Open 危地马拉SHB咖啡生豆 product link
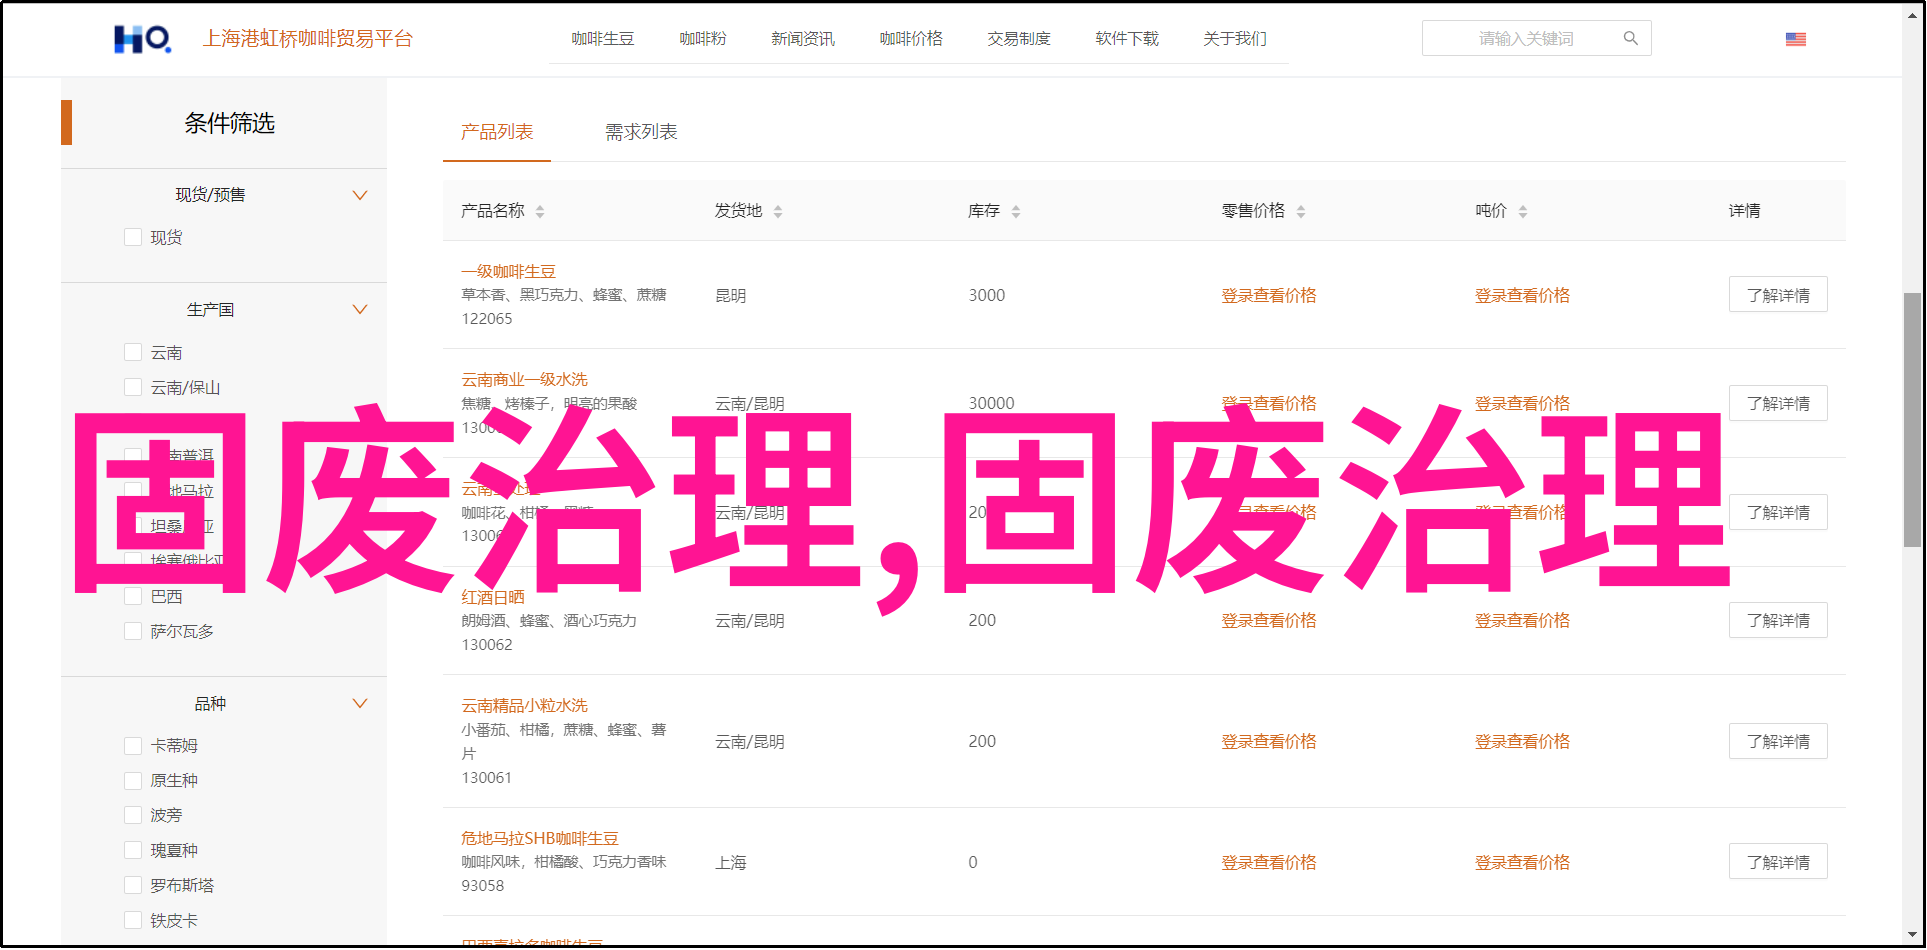This screenshot has width=1927, height=950. pyautogui.click(x=540, y=838)
